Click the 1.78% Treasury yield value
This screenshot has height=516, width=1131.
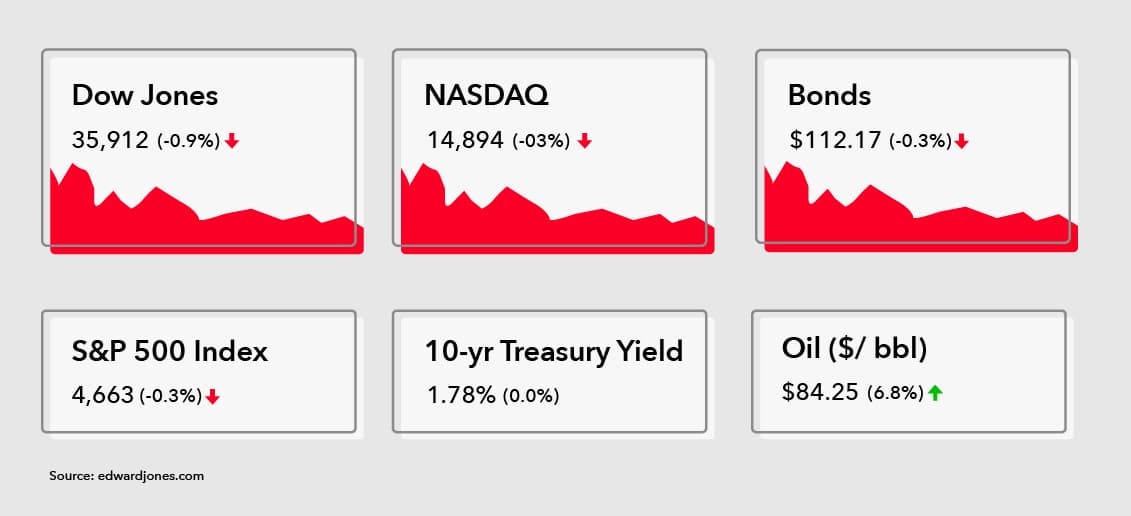(x=459, y=395)
